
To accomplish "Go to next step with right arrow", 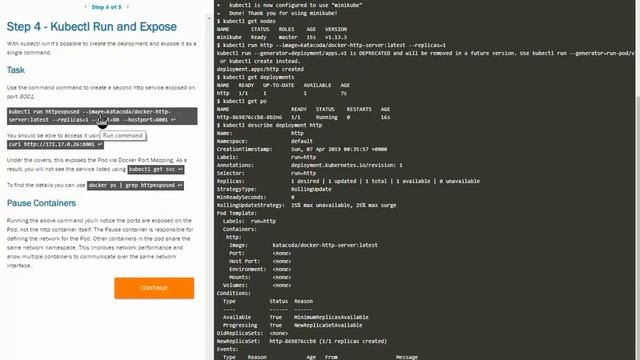I will pos(127,7).
